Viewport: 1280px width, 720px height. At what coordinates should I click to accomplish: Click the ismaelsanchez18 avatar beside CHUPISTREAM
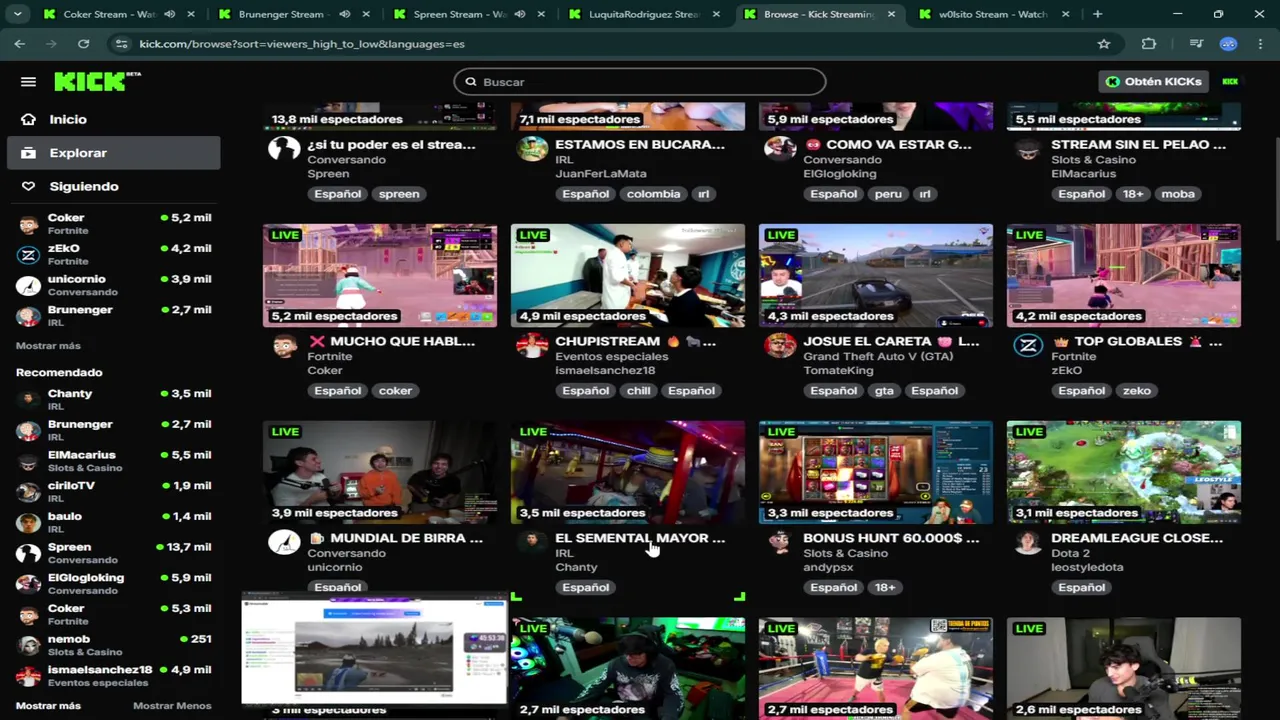(532, 347)
